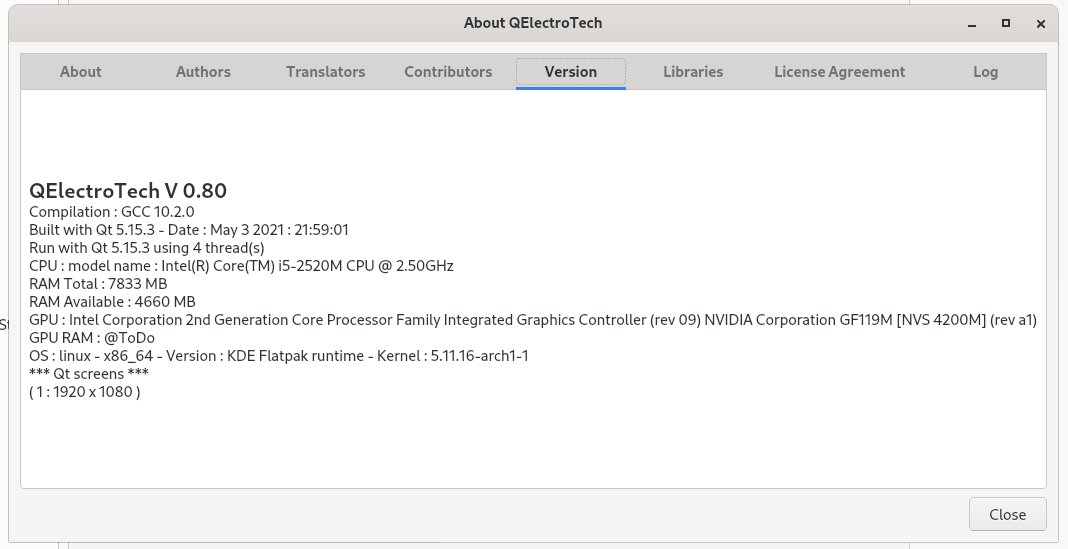View the License Agreement tab
The height and width of the screenshot is (549, 1068).
coord(839,72)
